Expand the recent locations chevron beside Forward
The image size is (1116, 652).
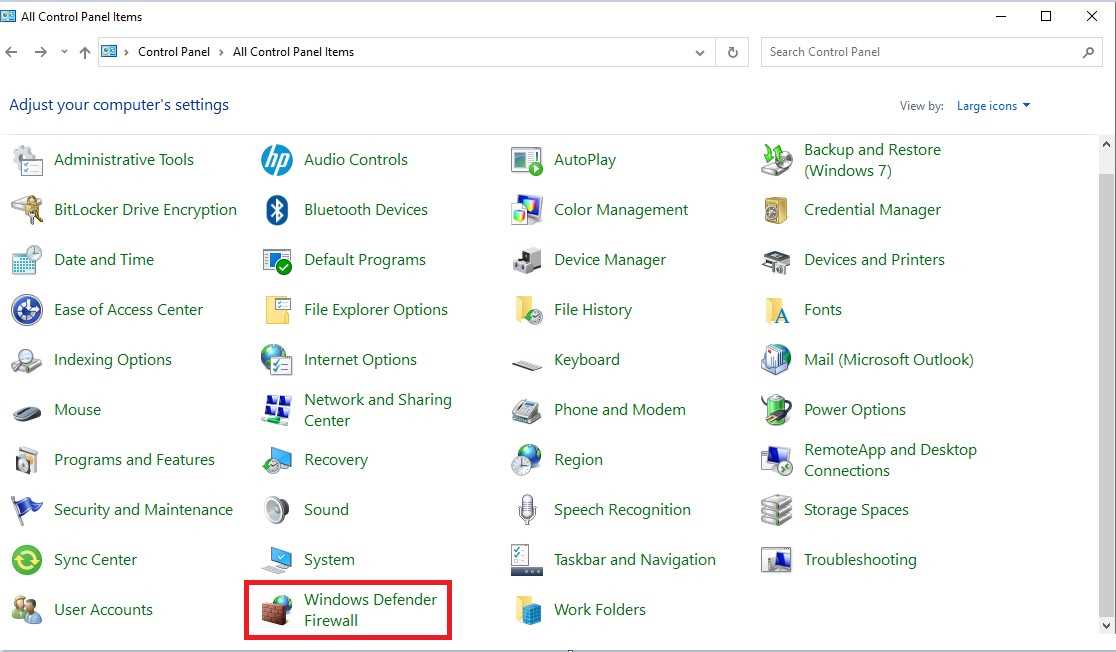pyautogui.click(x=64, y=52)
